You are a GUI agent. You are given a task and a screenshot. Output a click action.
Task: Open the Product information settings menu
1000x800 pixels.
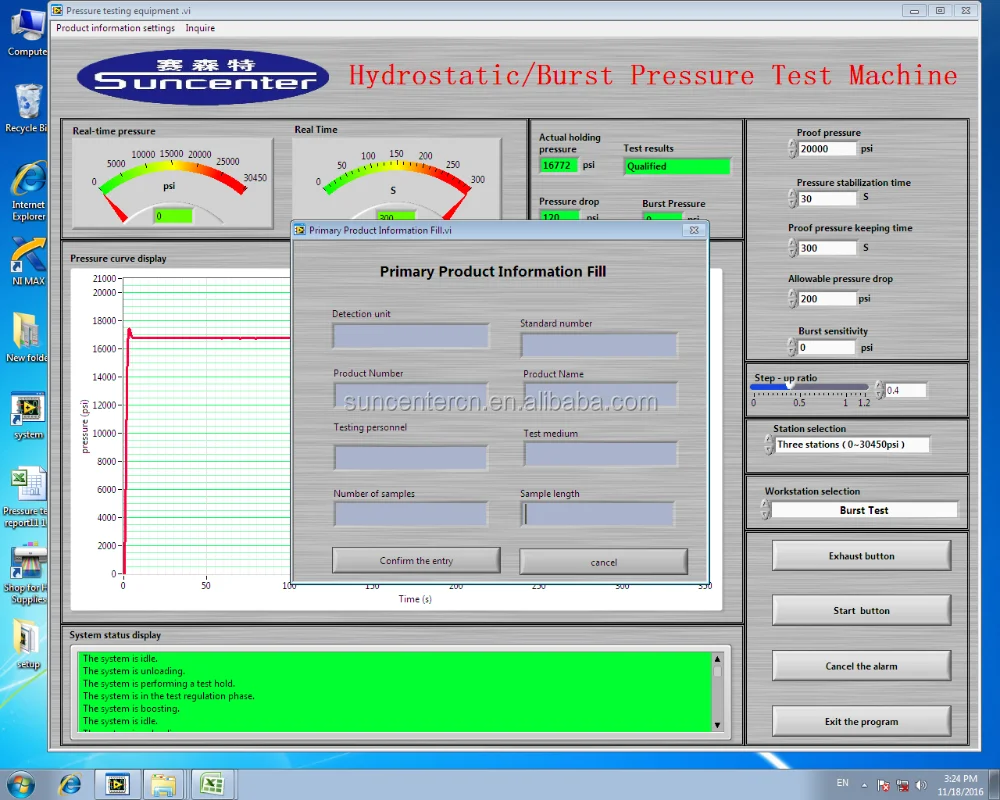[115, 28]
